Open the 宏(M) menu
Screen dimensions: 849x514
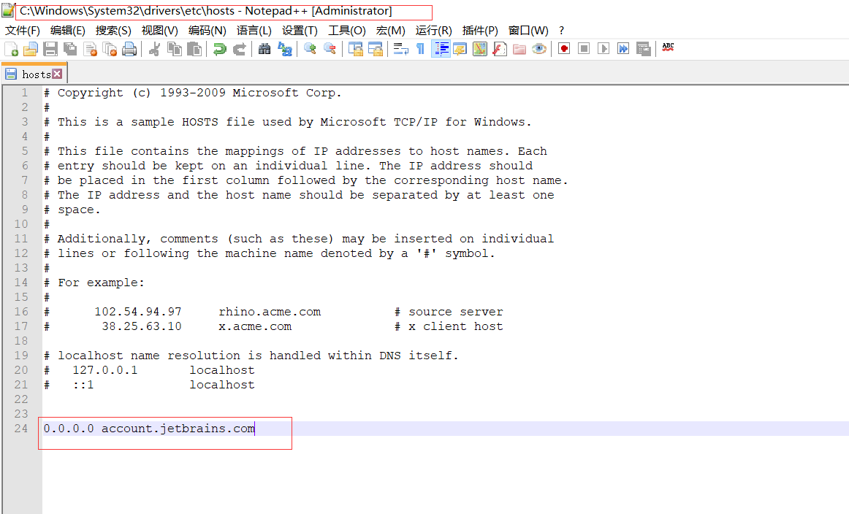pyautogui.click(x=390, y=30)
